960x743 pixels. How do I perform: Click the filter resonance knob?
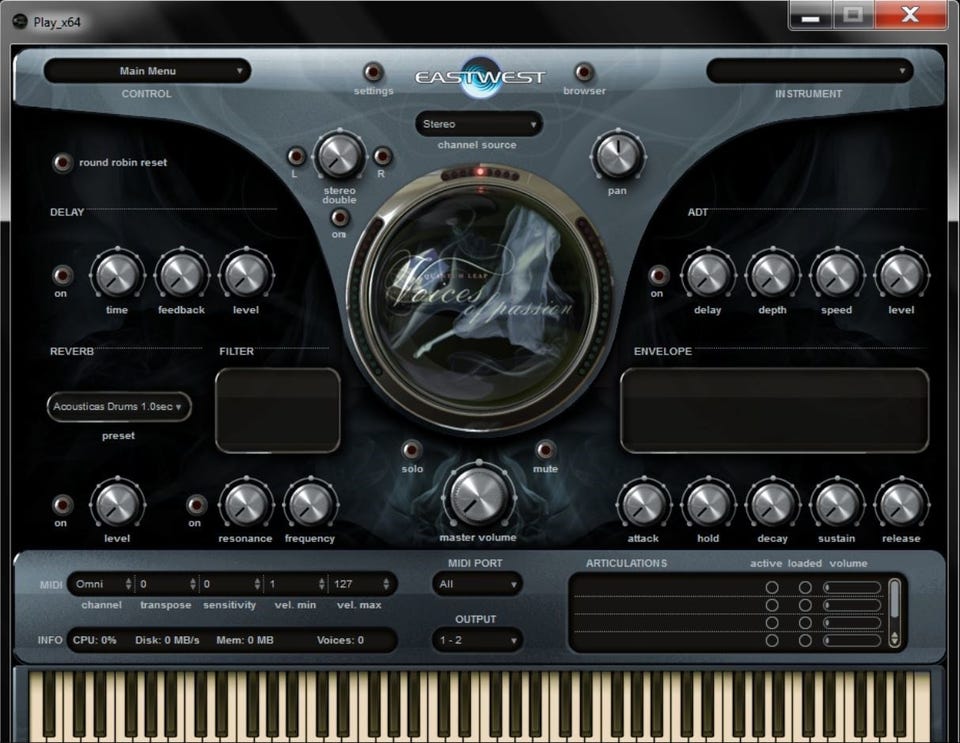(x=246, y=504)
